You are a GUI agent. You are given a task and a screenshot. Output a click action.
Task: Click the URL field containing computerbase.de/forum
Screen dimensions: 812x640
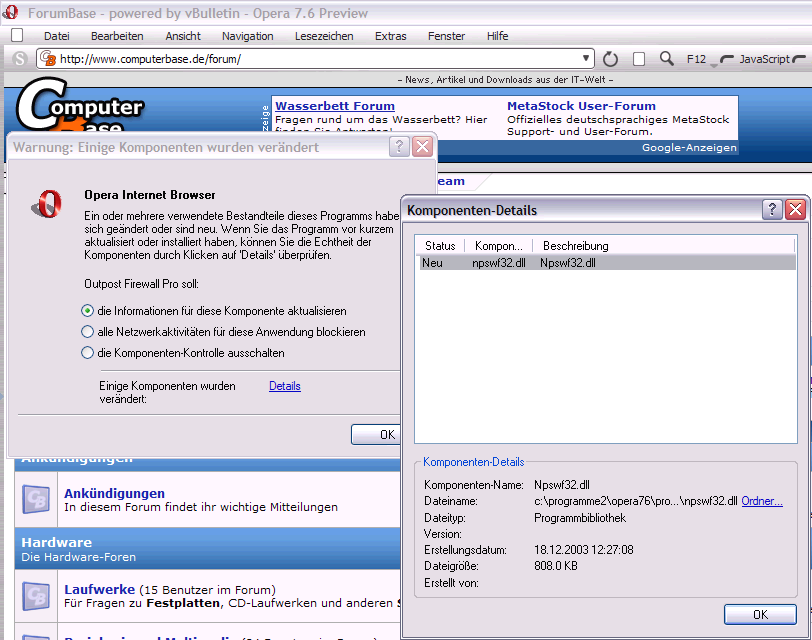316,59
